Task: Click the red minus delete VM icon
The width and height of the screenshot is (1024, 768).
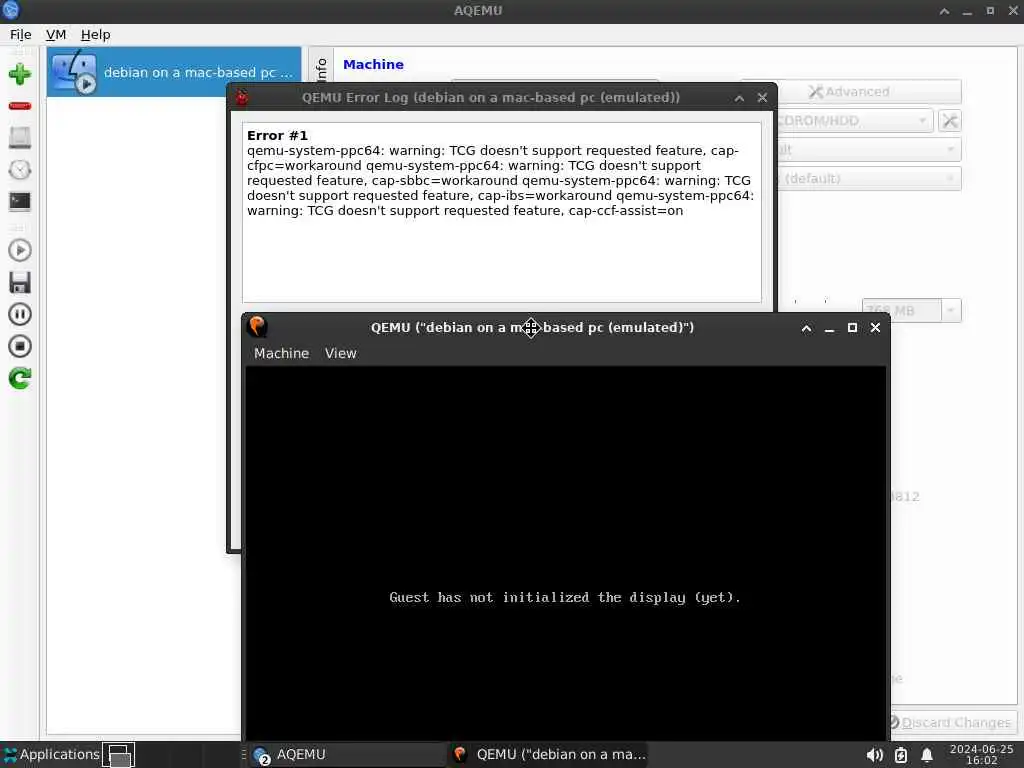Action: pyautogui.click(x=20, y=106)
